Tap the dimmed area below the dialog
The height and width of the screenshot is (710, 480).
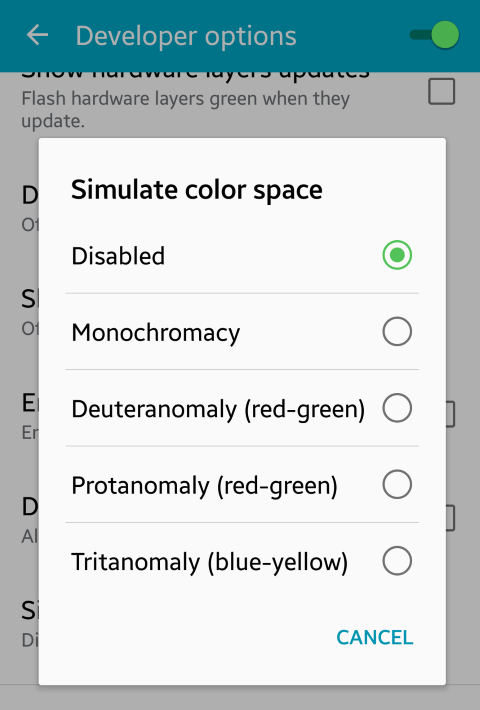pyautogui.click(x=240, y=698)
